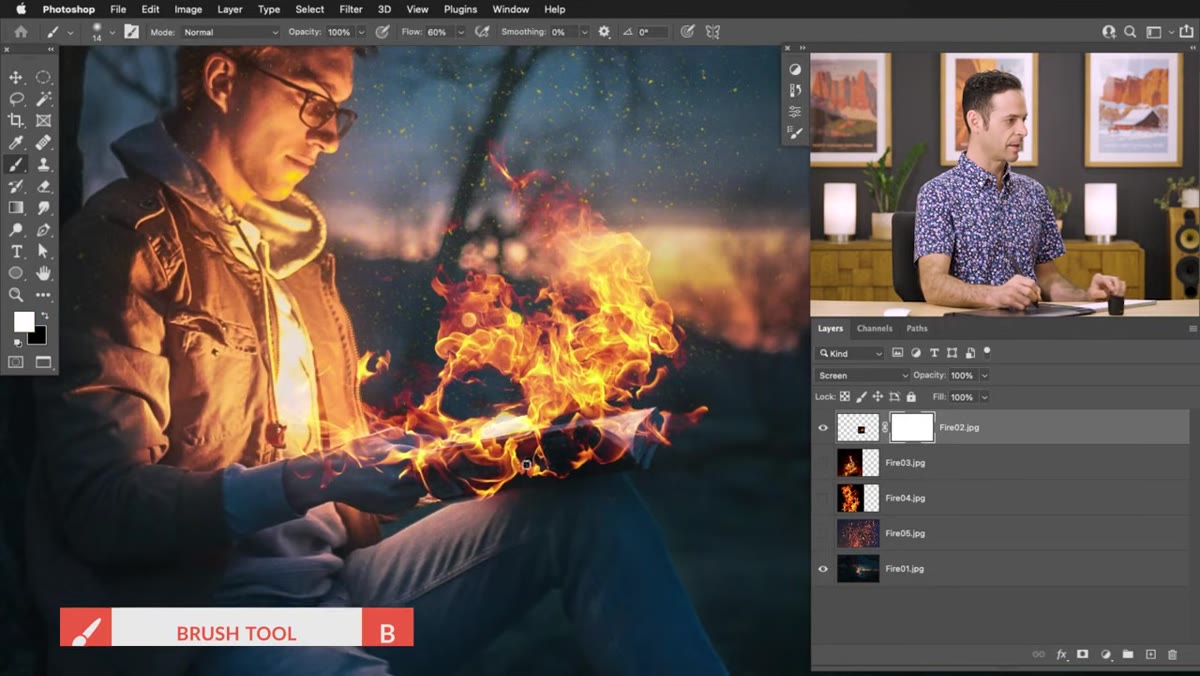Select the Crop tool
The height and width of the screenshot is (676, 1200).
pos(16,121)
